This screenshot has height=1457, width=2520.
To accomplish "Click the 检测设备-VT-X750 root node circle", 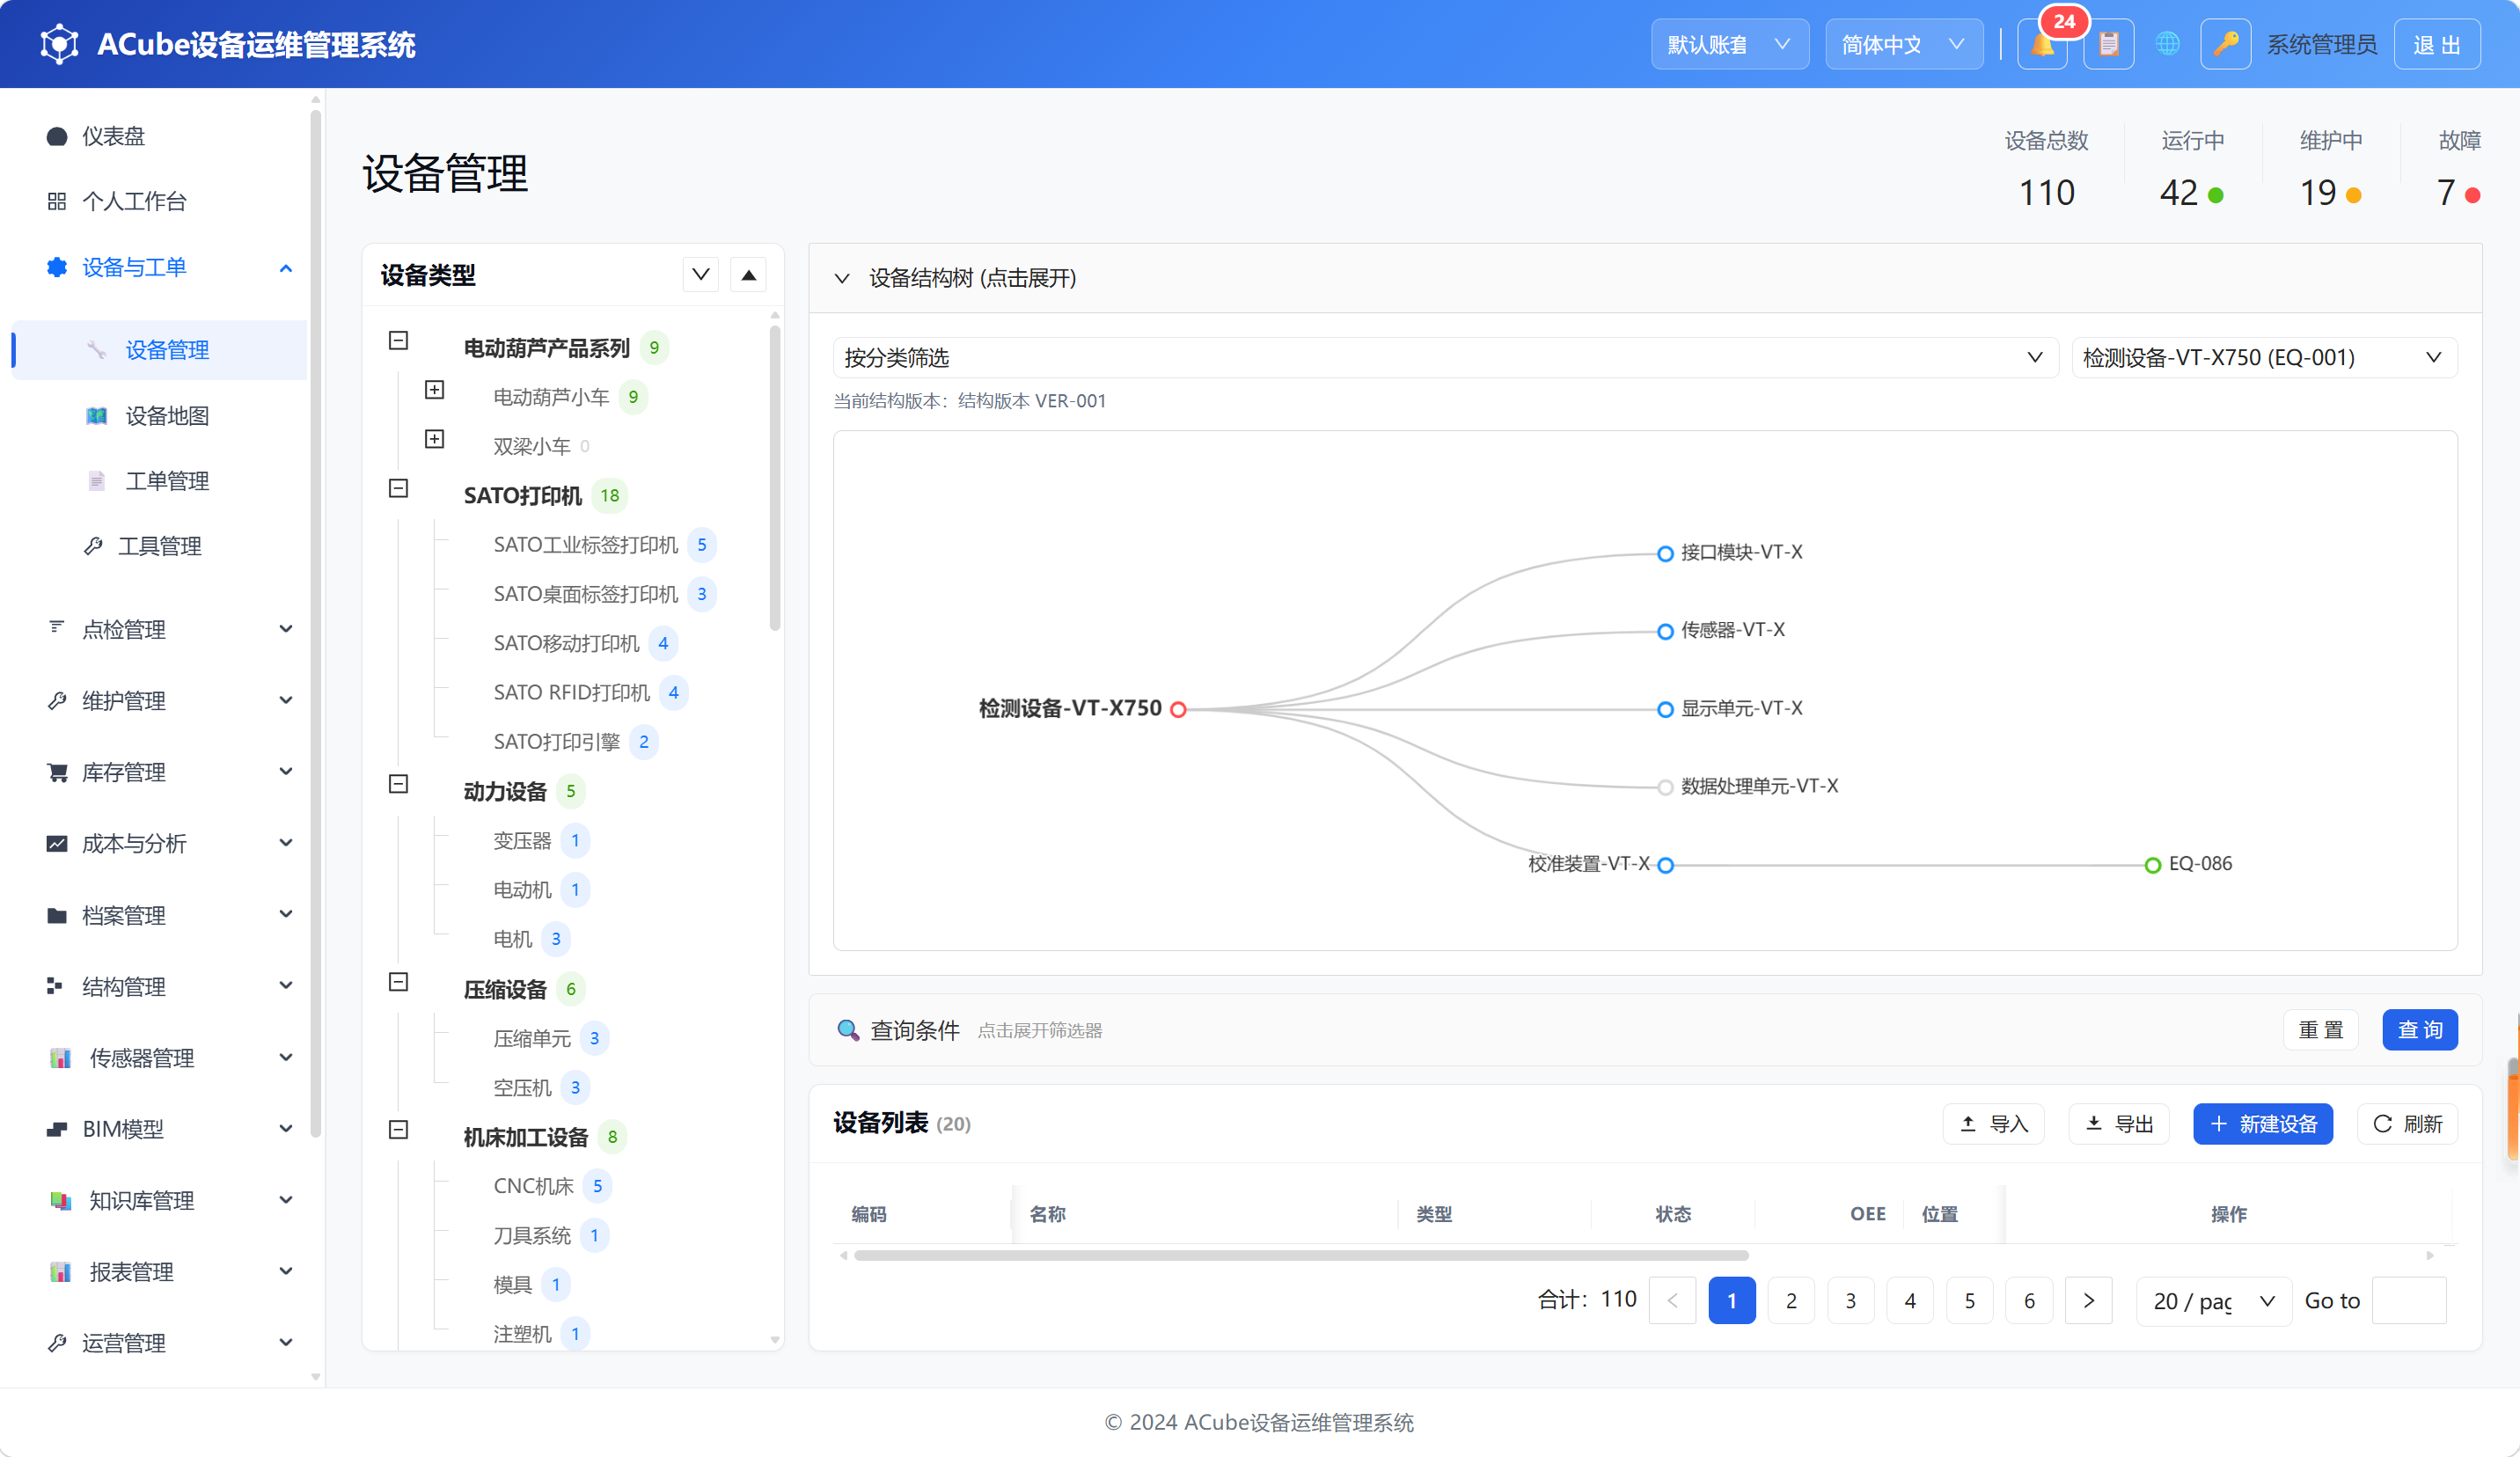I will click(x=1178, y=709).
